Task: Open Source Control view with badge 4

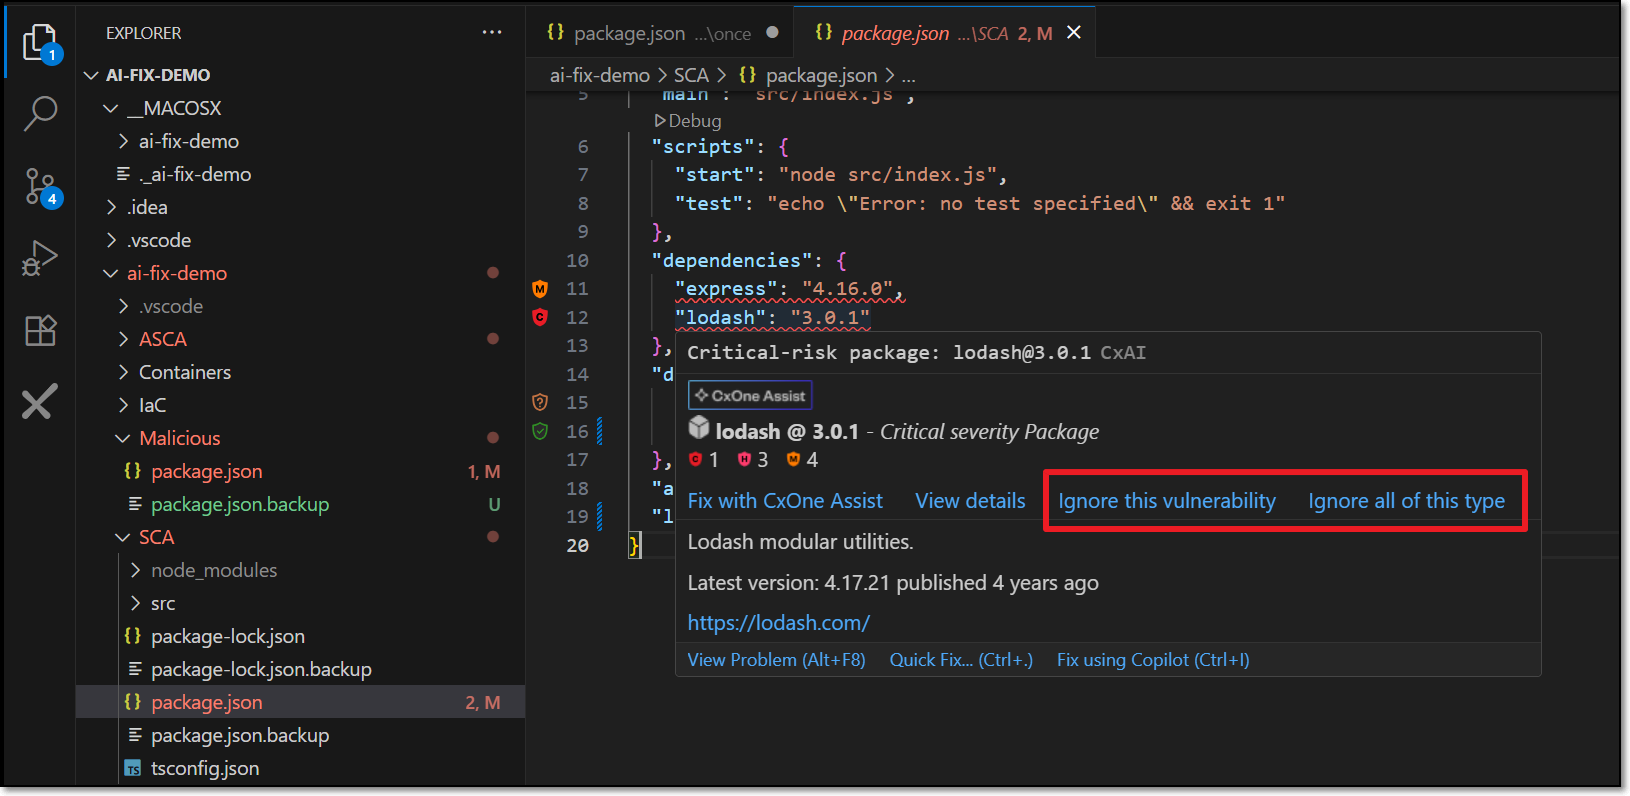Action: [x=41, y=187]
